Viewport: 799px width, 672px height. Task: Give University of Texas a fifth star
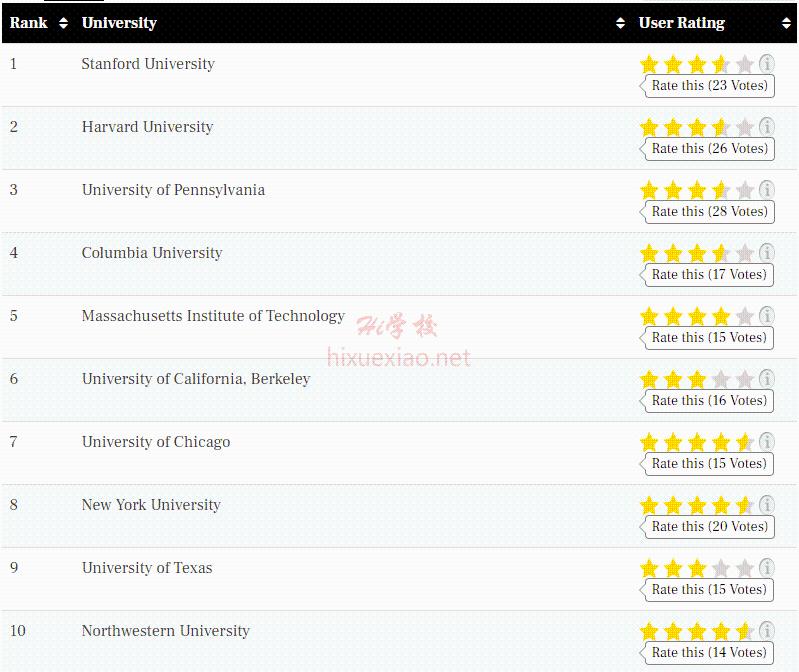click(x=744, y=568)
